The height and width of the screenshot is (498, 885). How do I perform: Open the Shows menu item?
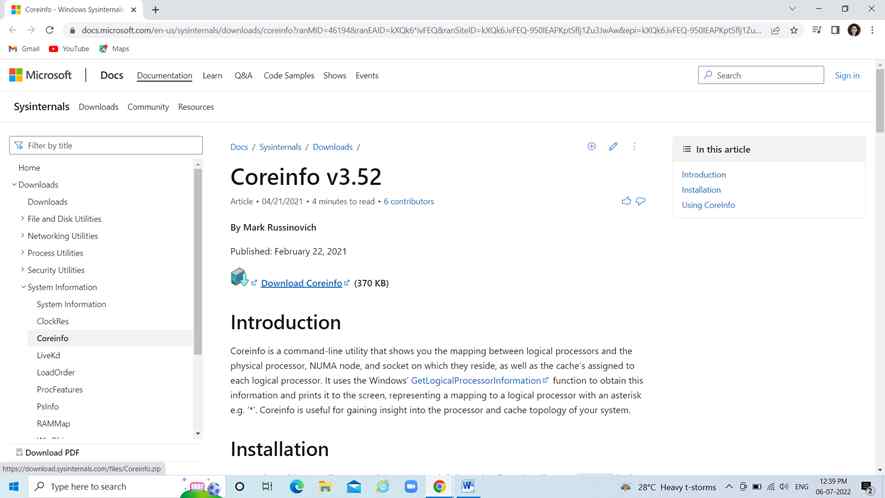click(335, 75)
